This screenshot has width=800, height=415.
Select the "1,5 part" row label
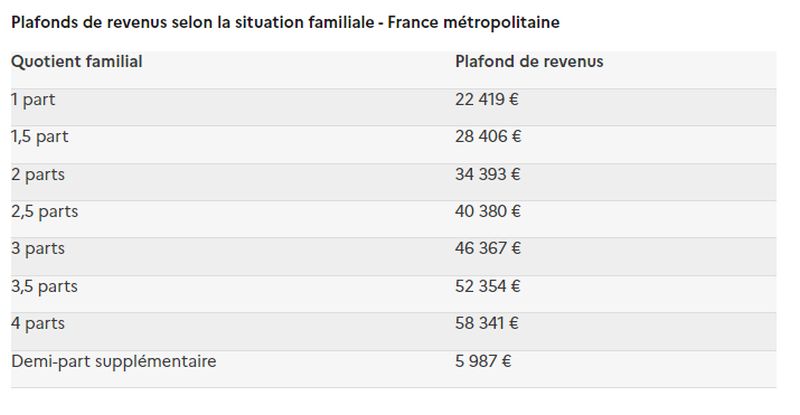[x=39, y=136]
